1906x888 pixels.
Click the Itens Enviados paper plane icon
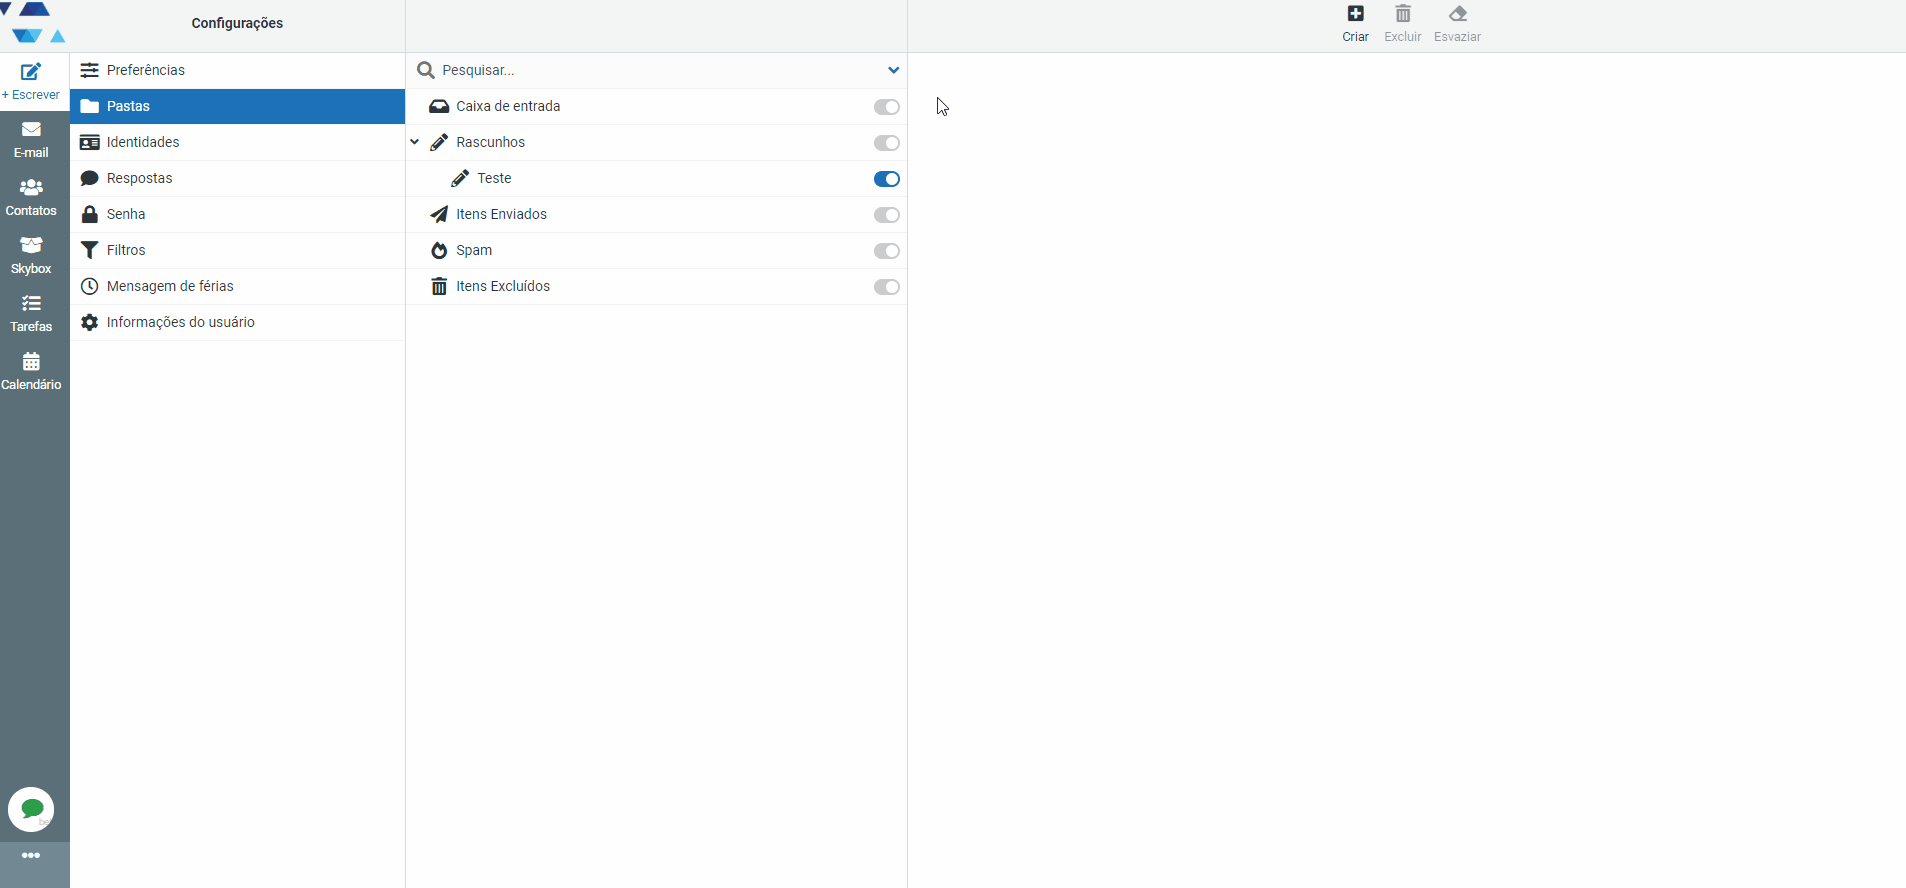pos(439,214)
